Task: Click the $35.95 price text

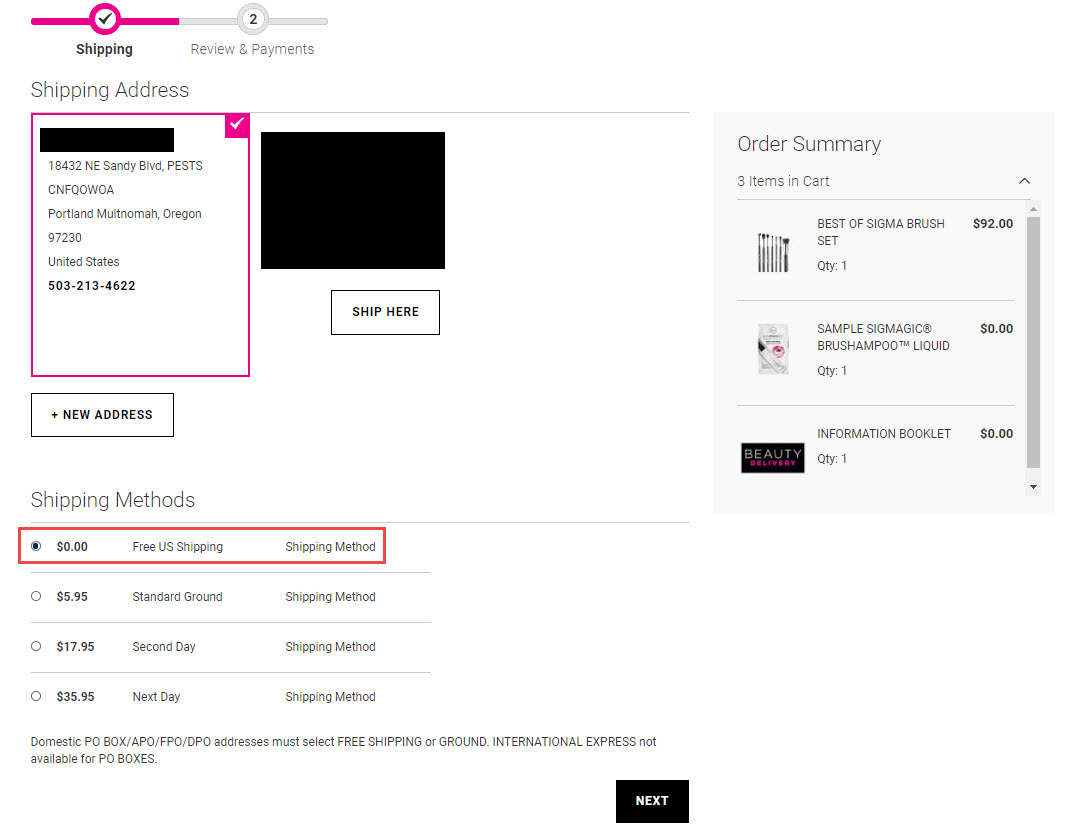Action: pos(76,697)
